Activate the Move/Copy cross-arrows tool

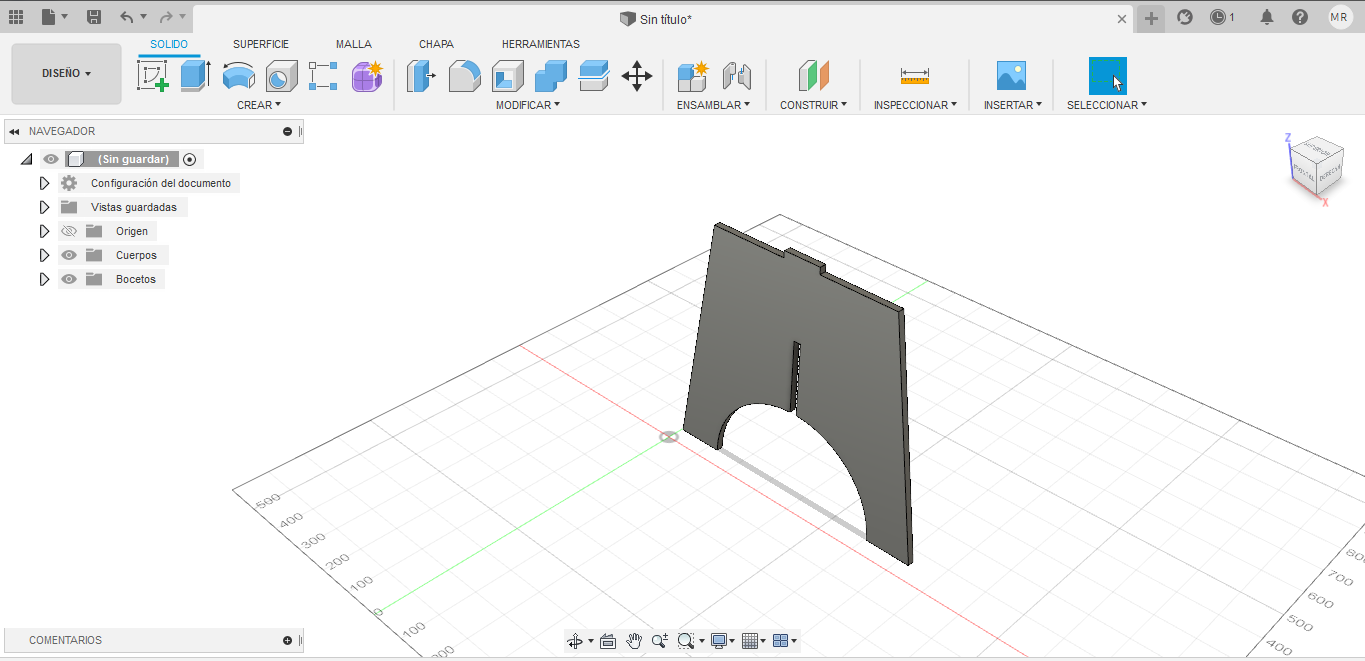click(x=637, y=76)
